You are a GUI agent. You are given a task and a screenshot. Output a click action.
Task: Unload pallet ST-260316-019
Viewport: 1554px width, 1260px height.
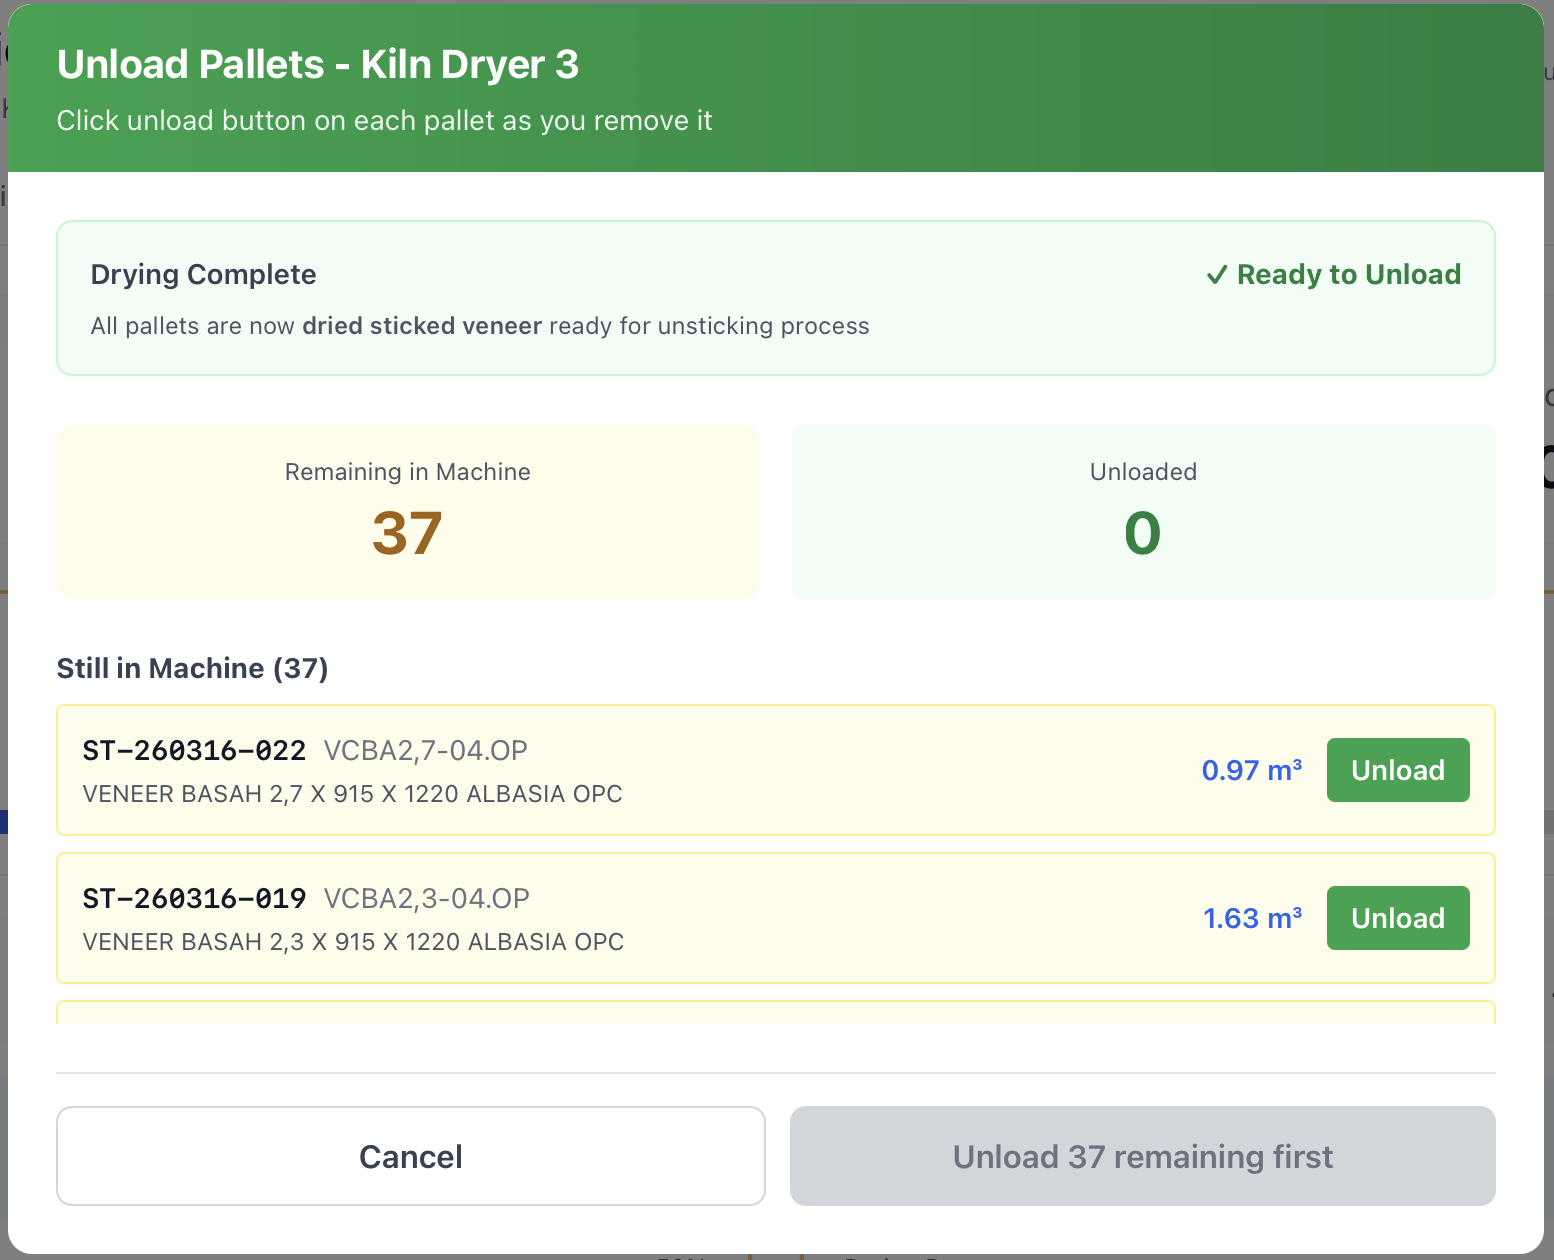click(x=1397, y=918)
